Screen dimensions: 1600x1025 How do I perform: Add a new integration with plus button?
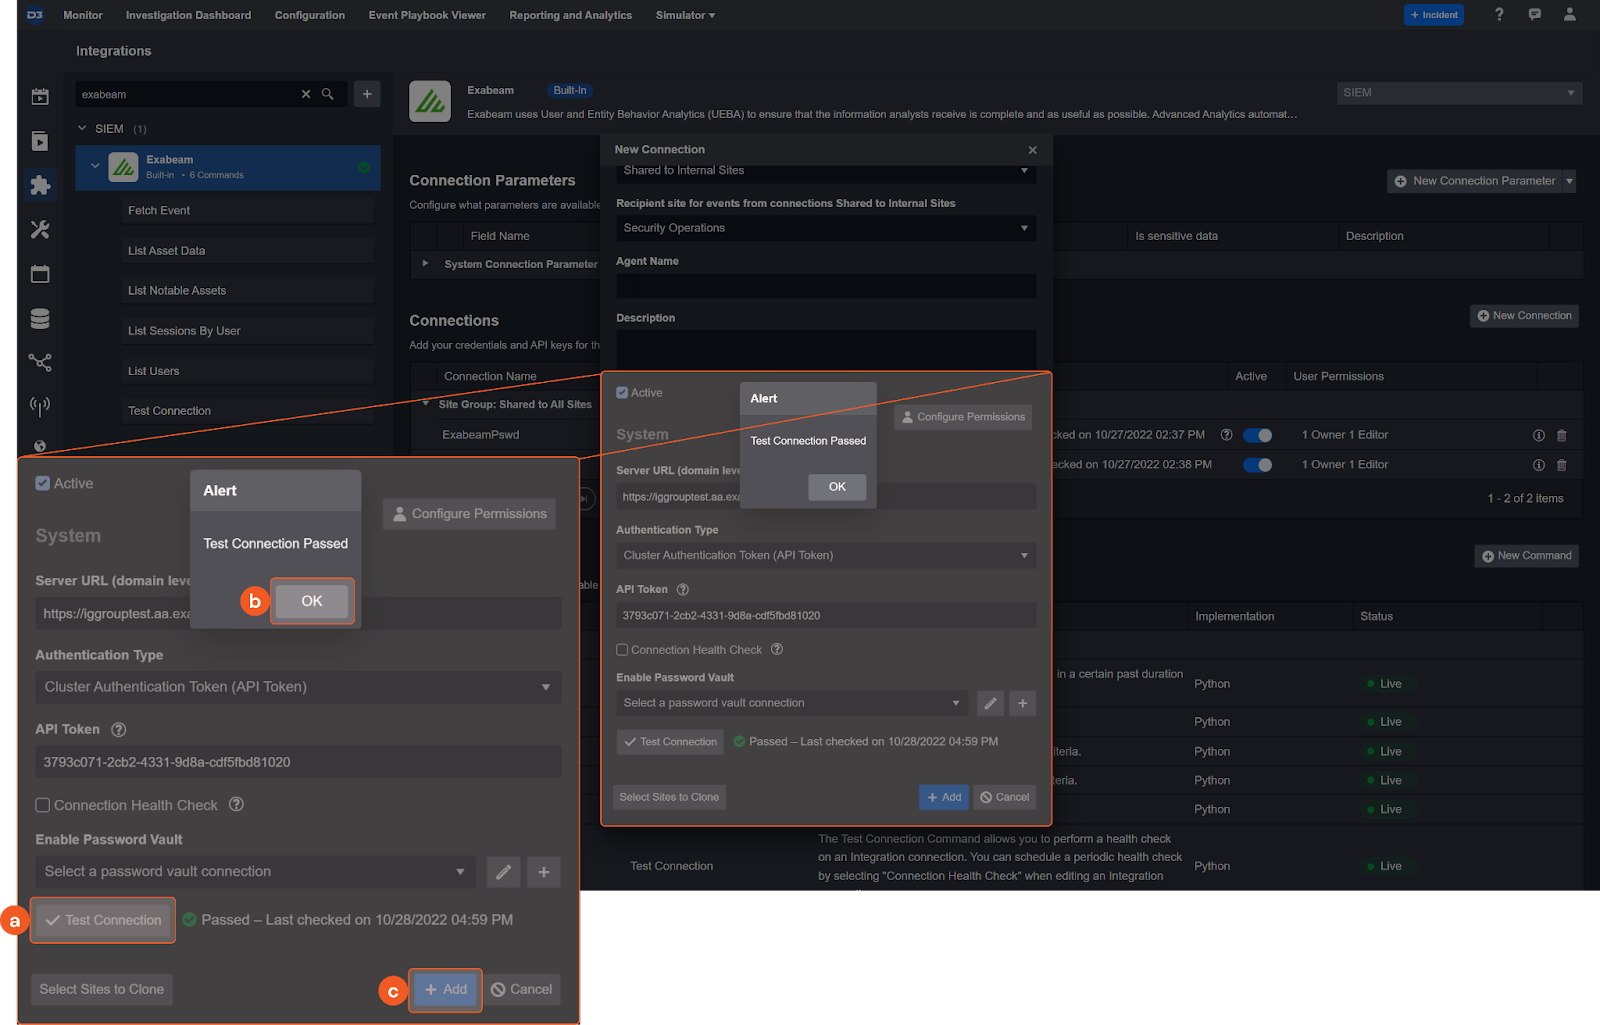367,94
